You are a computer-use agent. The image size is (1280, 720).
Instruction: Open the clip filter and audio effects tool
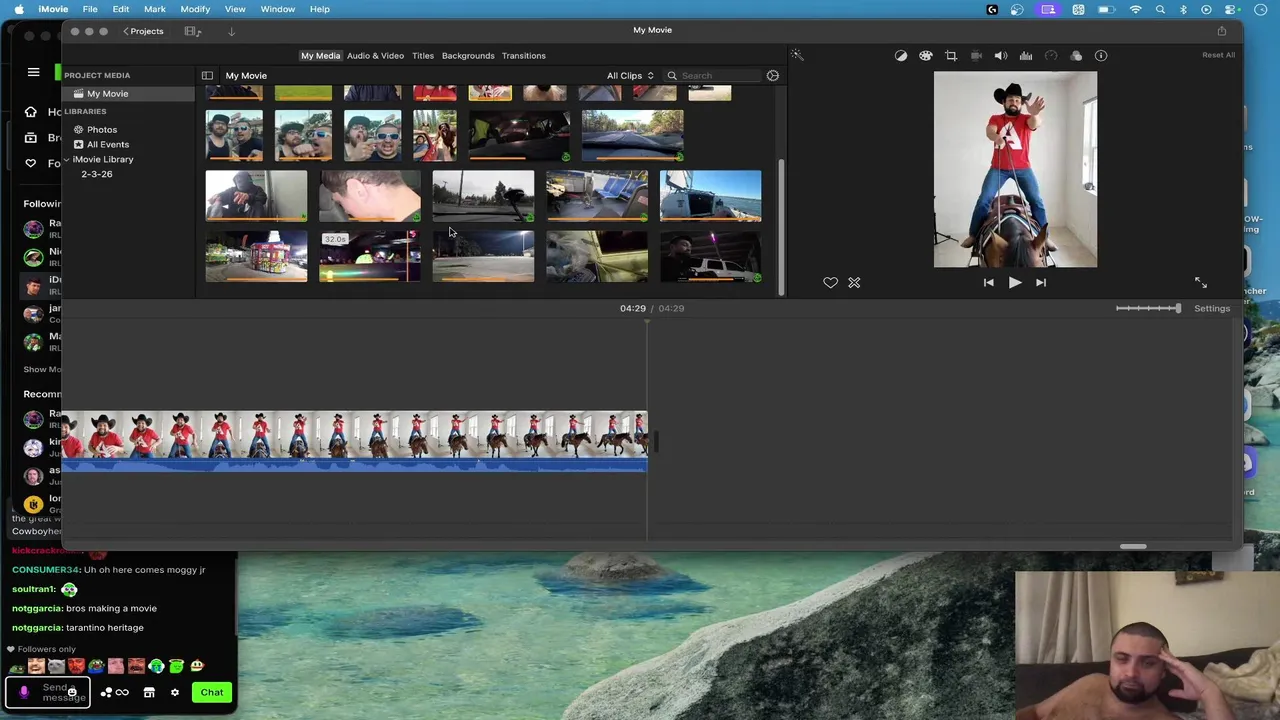pyautogui.click(x=1076, y=56)
